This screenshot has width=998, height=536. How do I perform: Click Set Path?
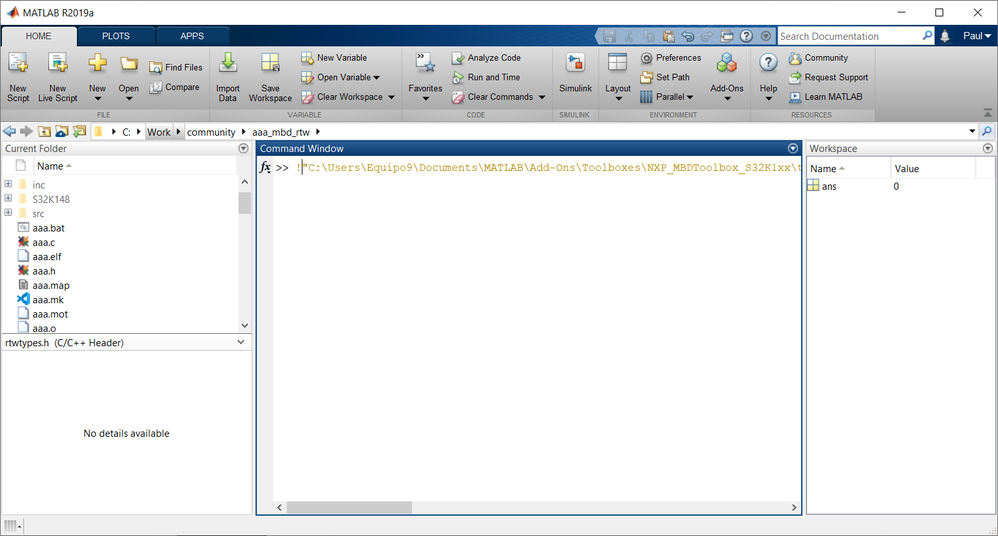click(664, 77)
